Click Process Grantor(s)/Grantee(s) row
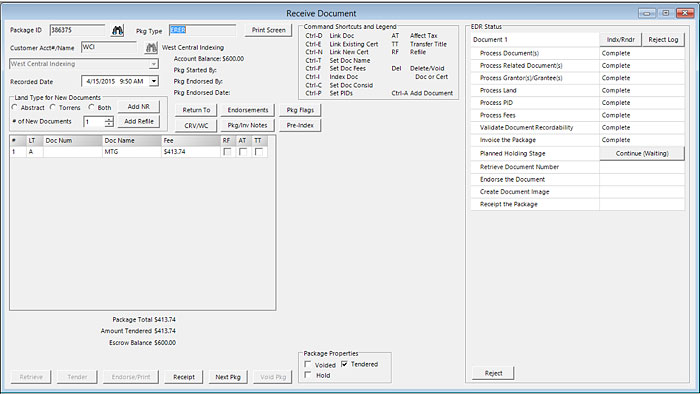 coord(577,78)
